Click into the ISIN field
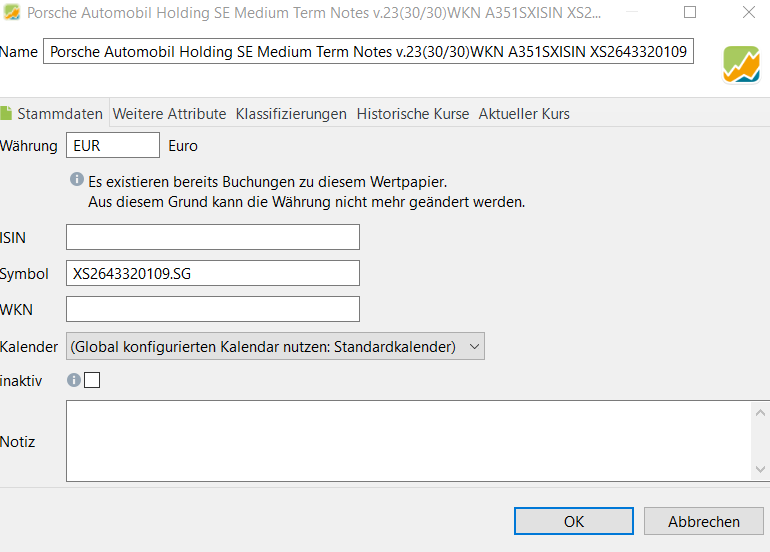This screenshot has width=770, height=552. (213, 237)
